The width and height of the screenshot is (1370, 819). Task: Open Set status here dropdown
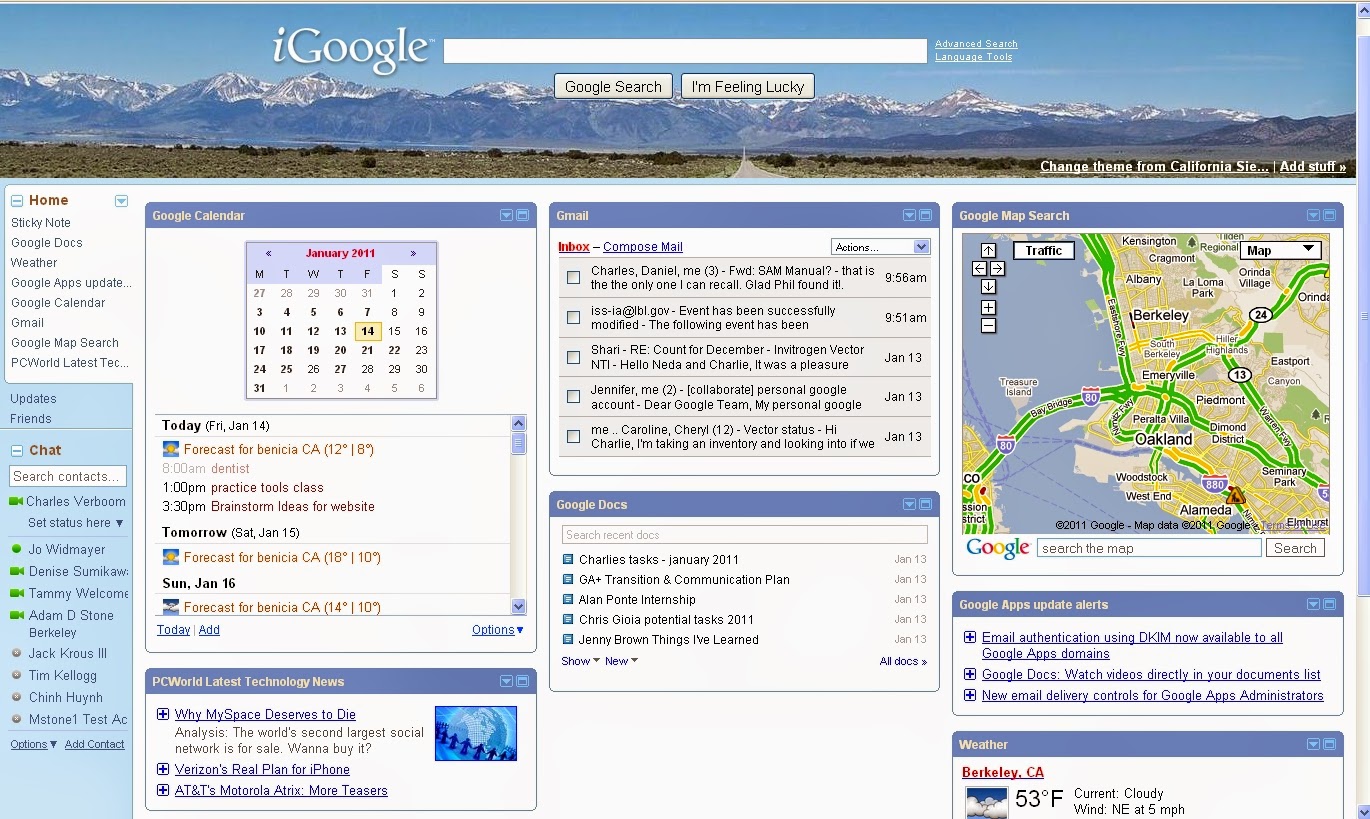[x=75, y=523]
